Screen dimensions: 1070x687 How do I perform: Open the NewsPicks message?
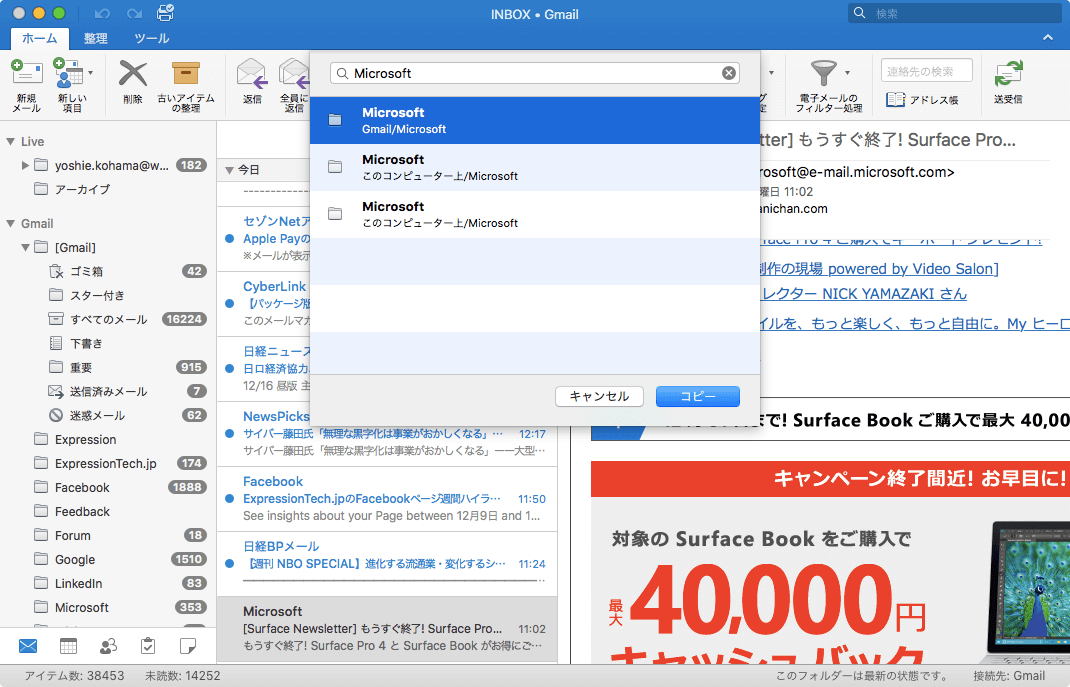point(387,434)
